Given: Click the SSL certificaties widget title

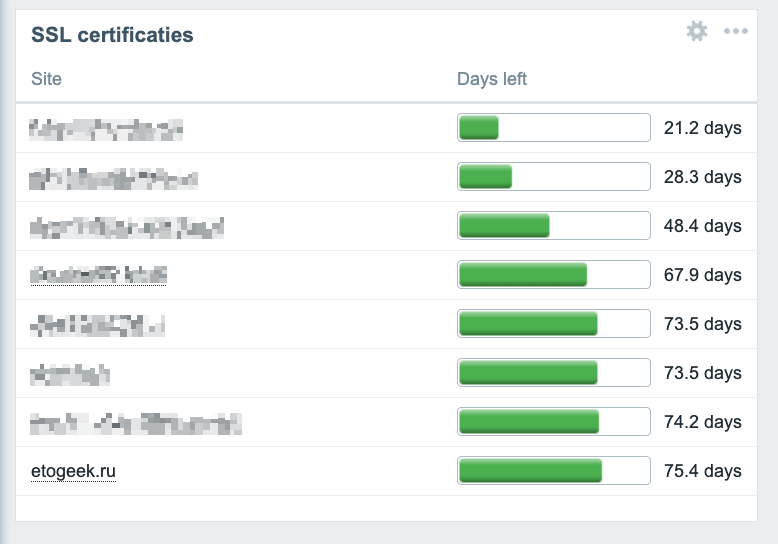Looking at the screenshot, I should point(112,35).
